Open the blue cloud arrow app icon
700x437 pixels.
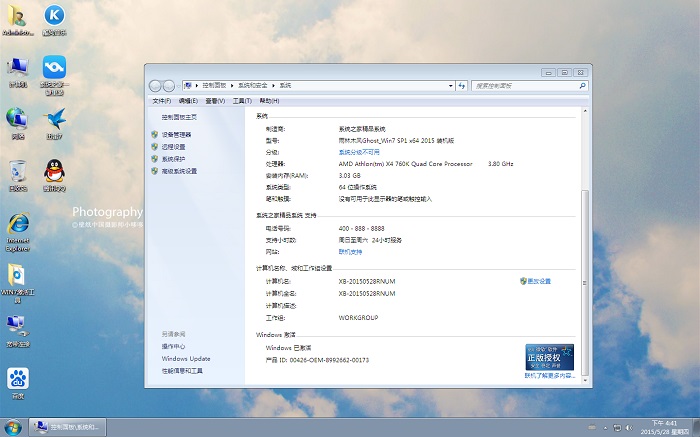(54, 75)
